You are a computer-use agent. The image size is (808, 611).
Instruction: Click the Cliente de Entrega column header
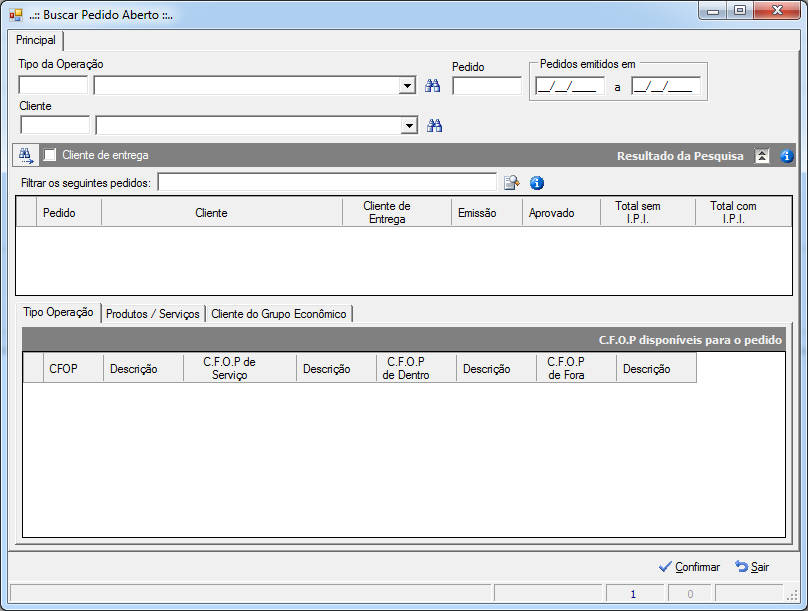click(x=397, y=212)
